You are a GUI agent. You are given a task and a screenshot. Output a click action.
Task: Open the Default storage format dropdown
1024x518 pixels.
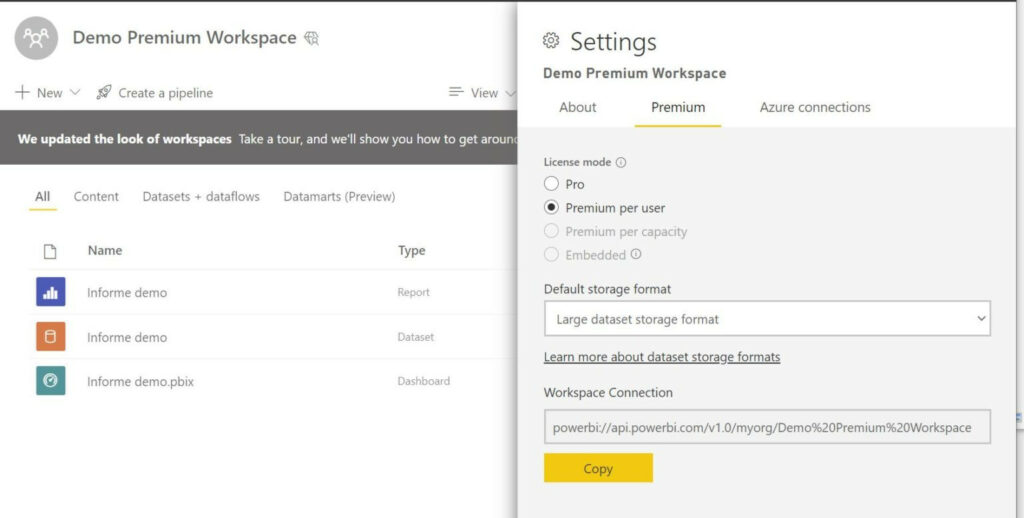[767, 319]
